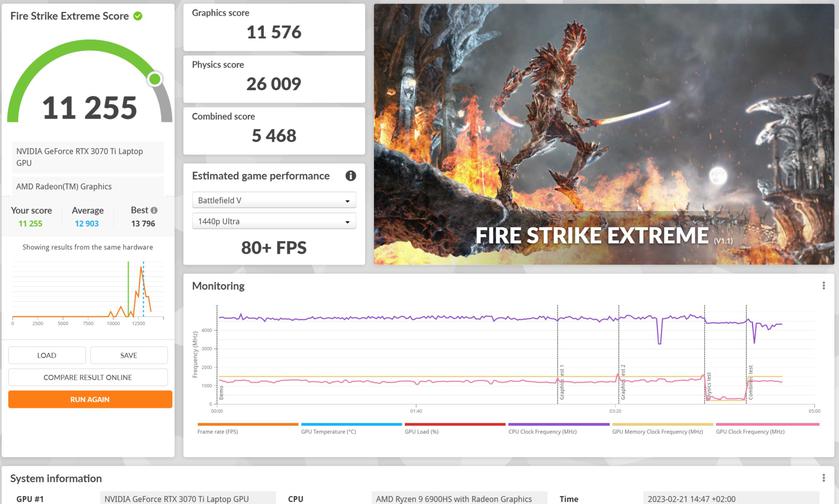Open the Battlefield V game dropdown

click(273, 200)
